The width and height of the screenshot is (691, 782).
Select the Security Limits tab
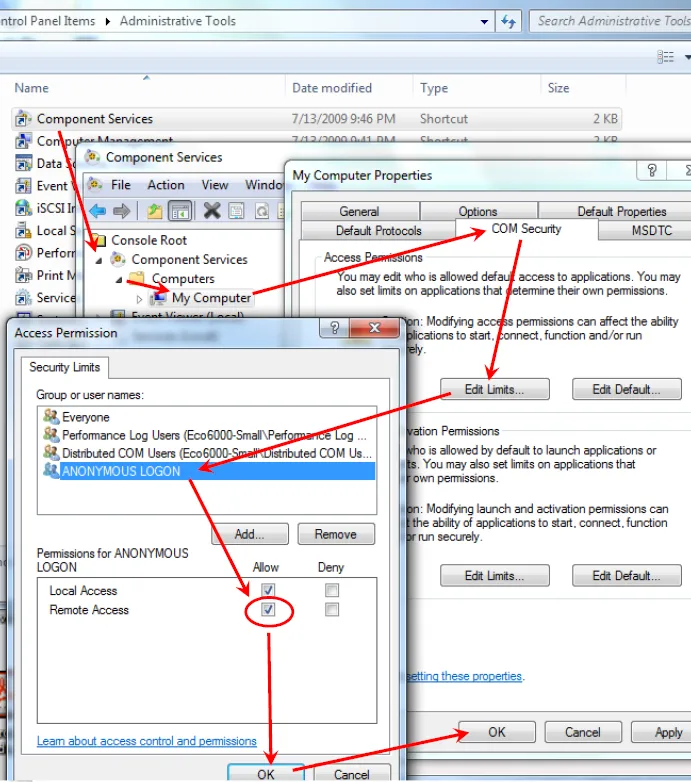[x=64, y=368]
